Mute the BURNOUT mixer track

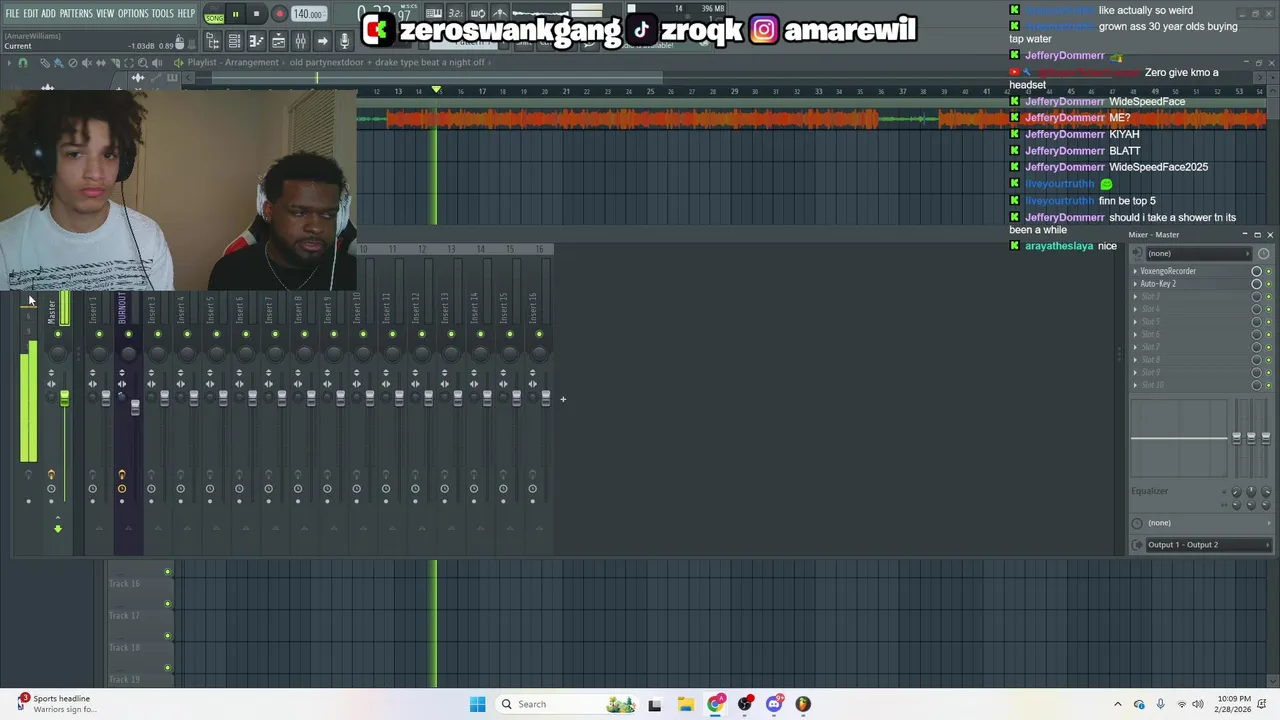128,334
